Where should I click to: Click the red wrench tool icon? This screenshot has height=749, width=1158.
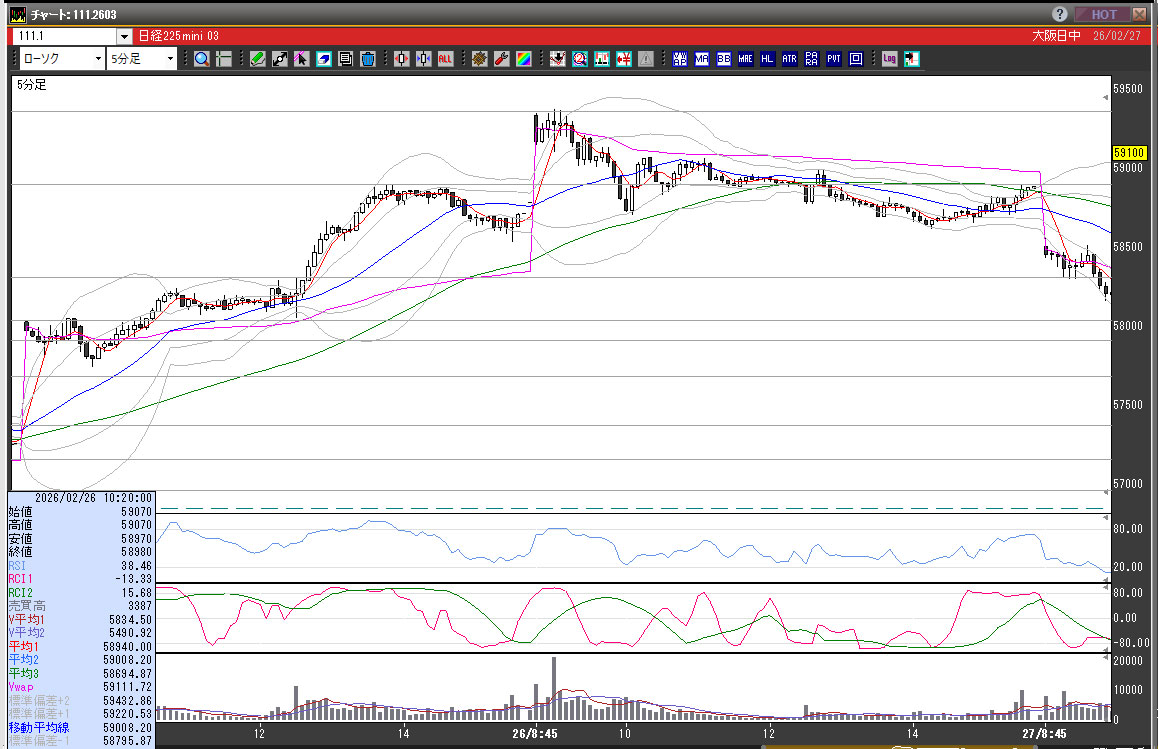pyautogui.click(x=501, y=59)
